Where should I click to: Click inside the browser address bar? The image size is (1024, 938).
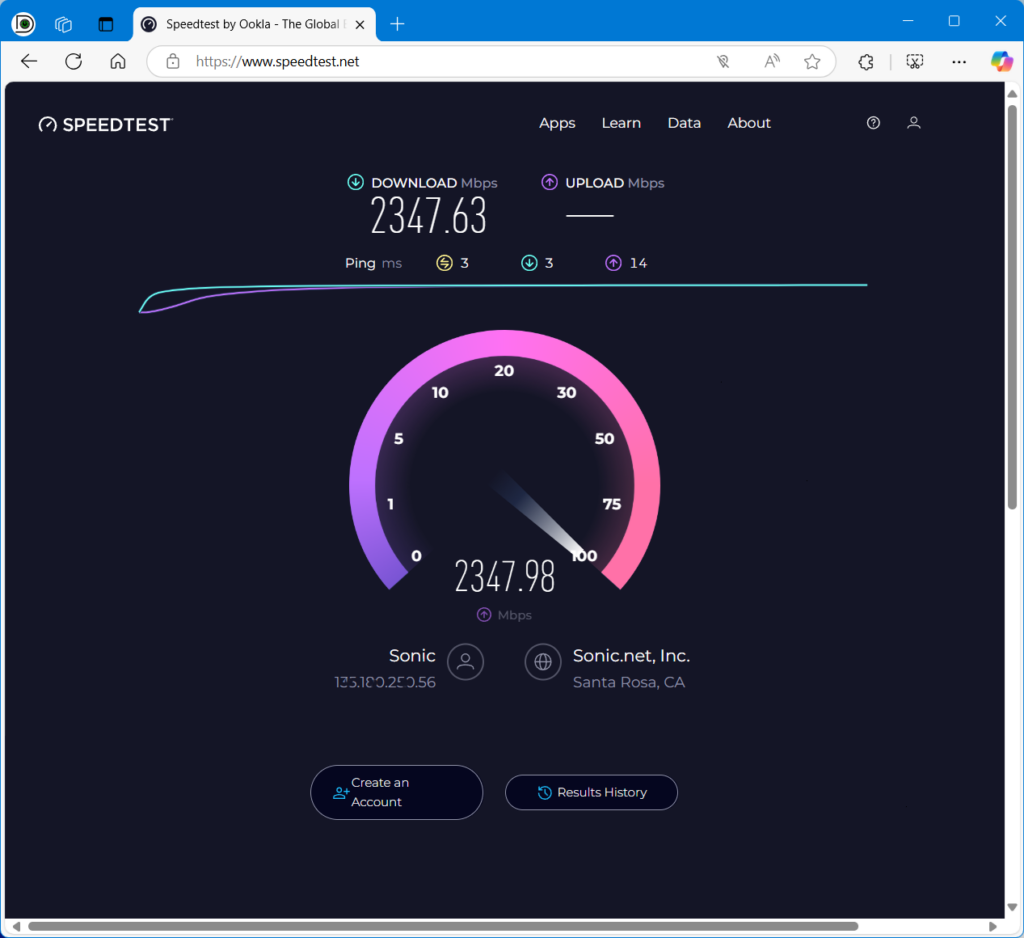pos(400,61)
